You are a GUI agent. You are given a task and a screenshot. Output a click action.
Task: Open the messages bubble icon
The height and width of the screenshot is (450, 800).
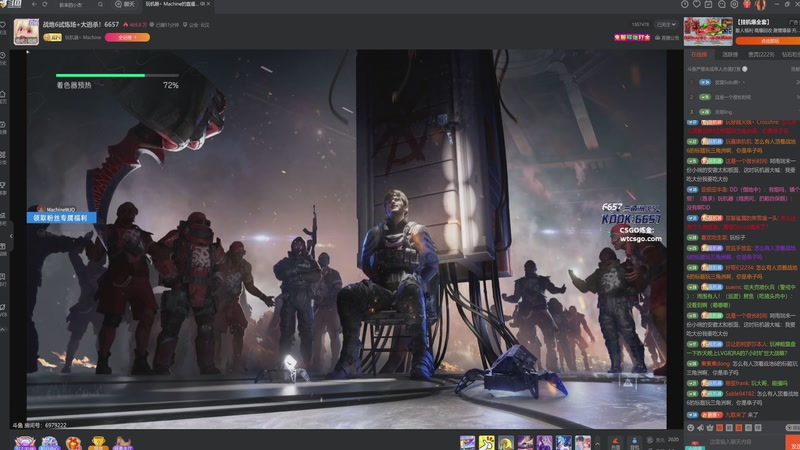pos(721,4)
